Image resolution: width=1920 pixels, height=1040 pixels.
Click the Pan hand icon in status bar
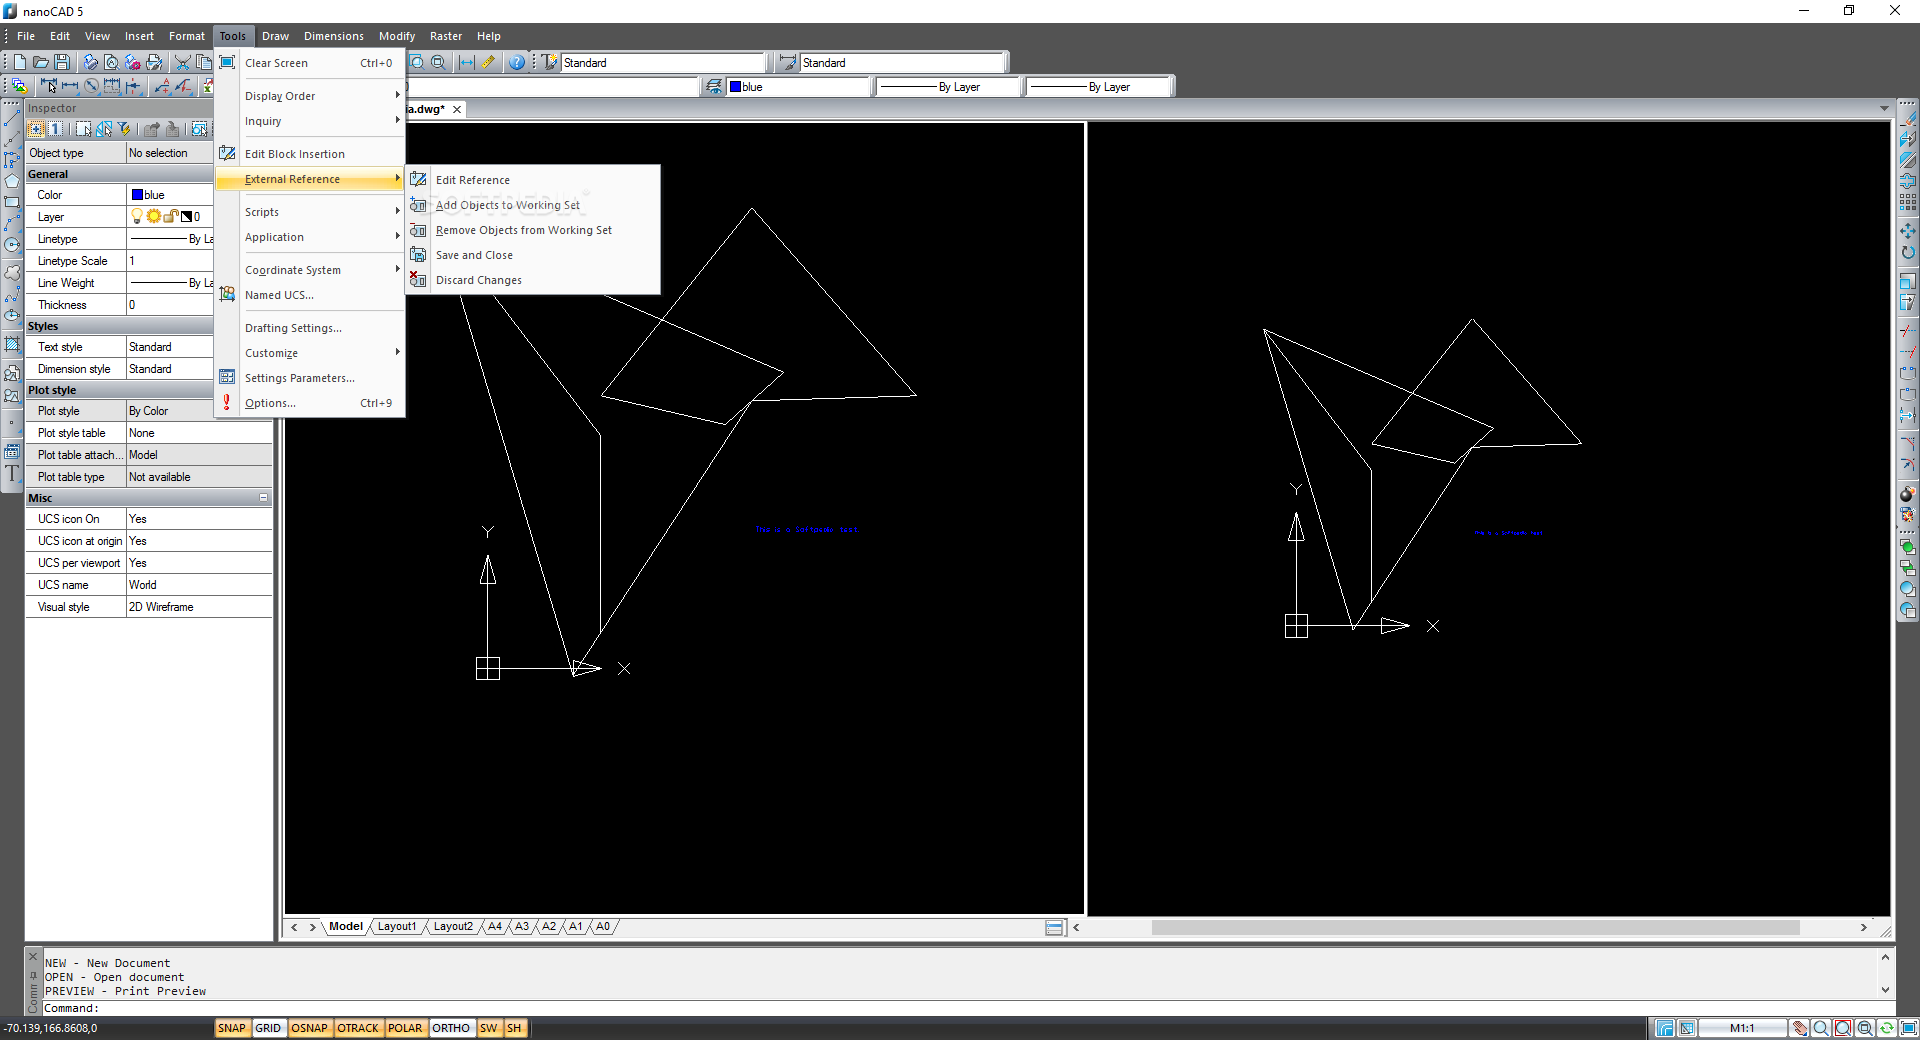(x=1800, y=1028)
